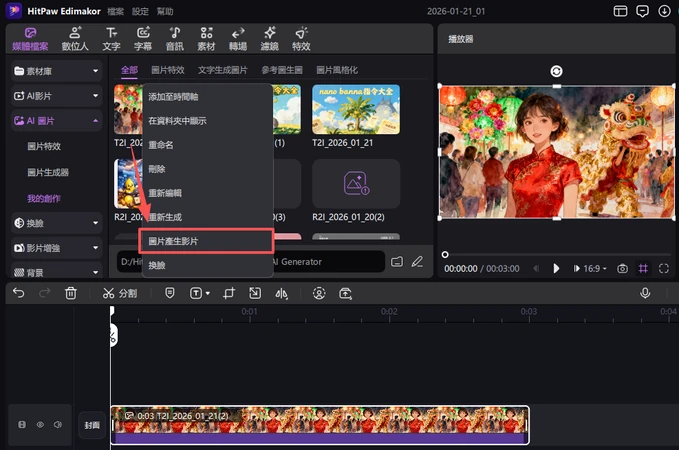Open the 轉場 transitions panel

click(238, 39)
